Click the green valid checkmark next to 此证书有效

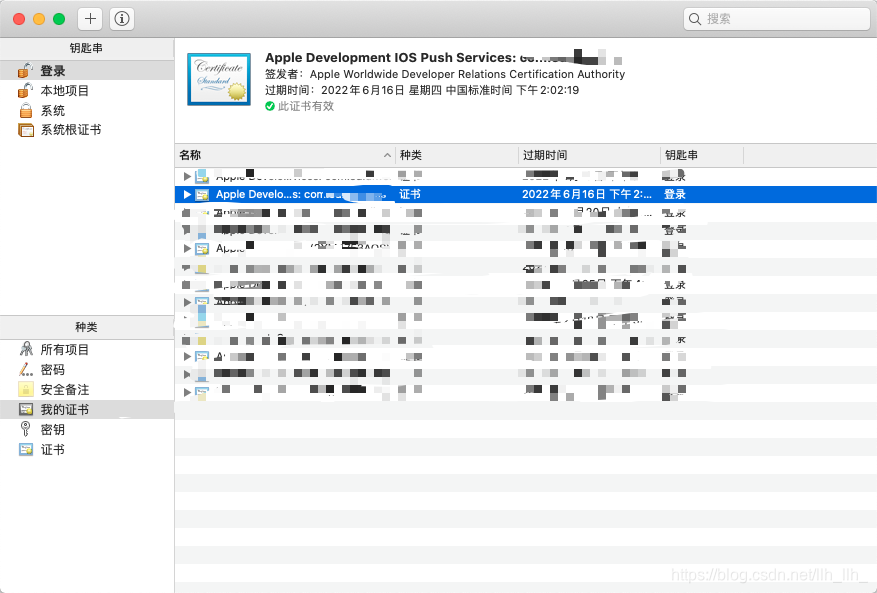tap(270, 106)
